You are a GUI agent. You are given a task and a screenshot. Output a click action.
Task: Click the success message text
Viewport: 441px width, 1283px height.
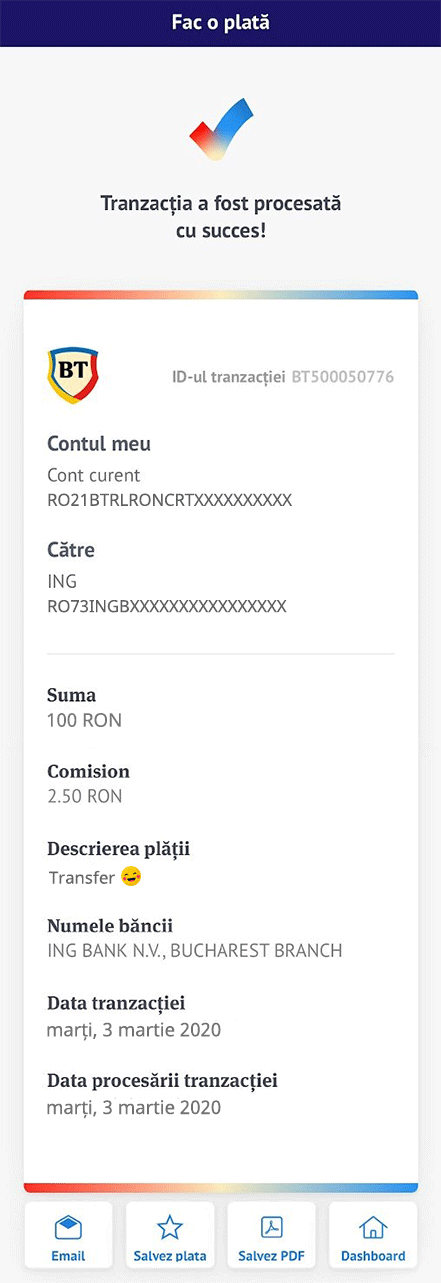tap(221, 217)
